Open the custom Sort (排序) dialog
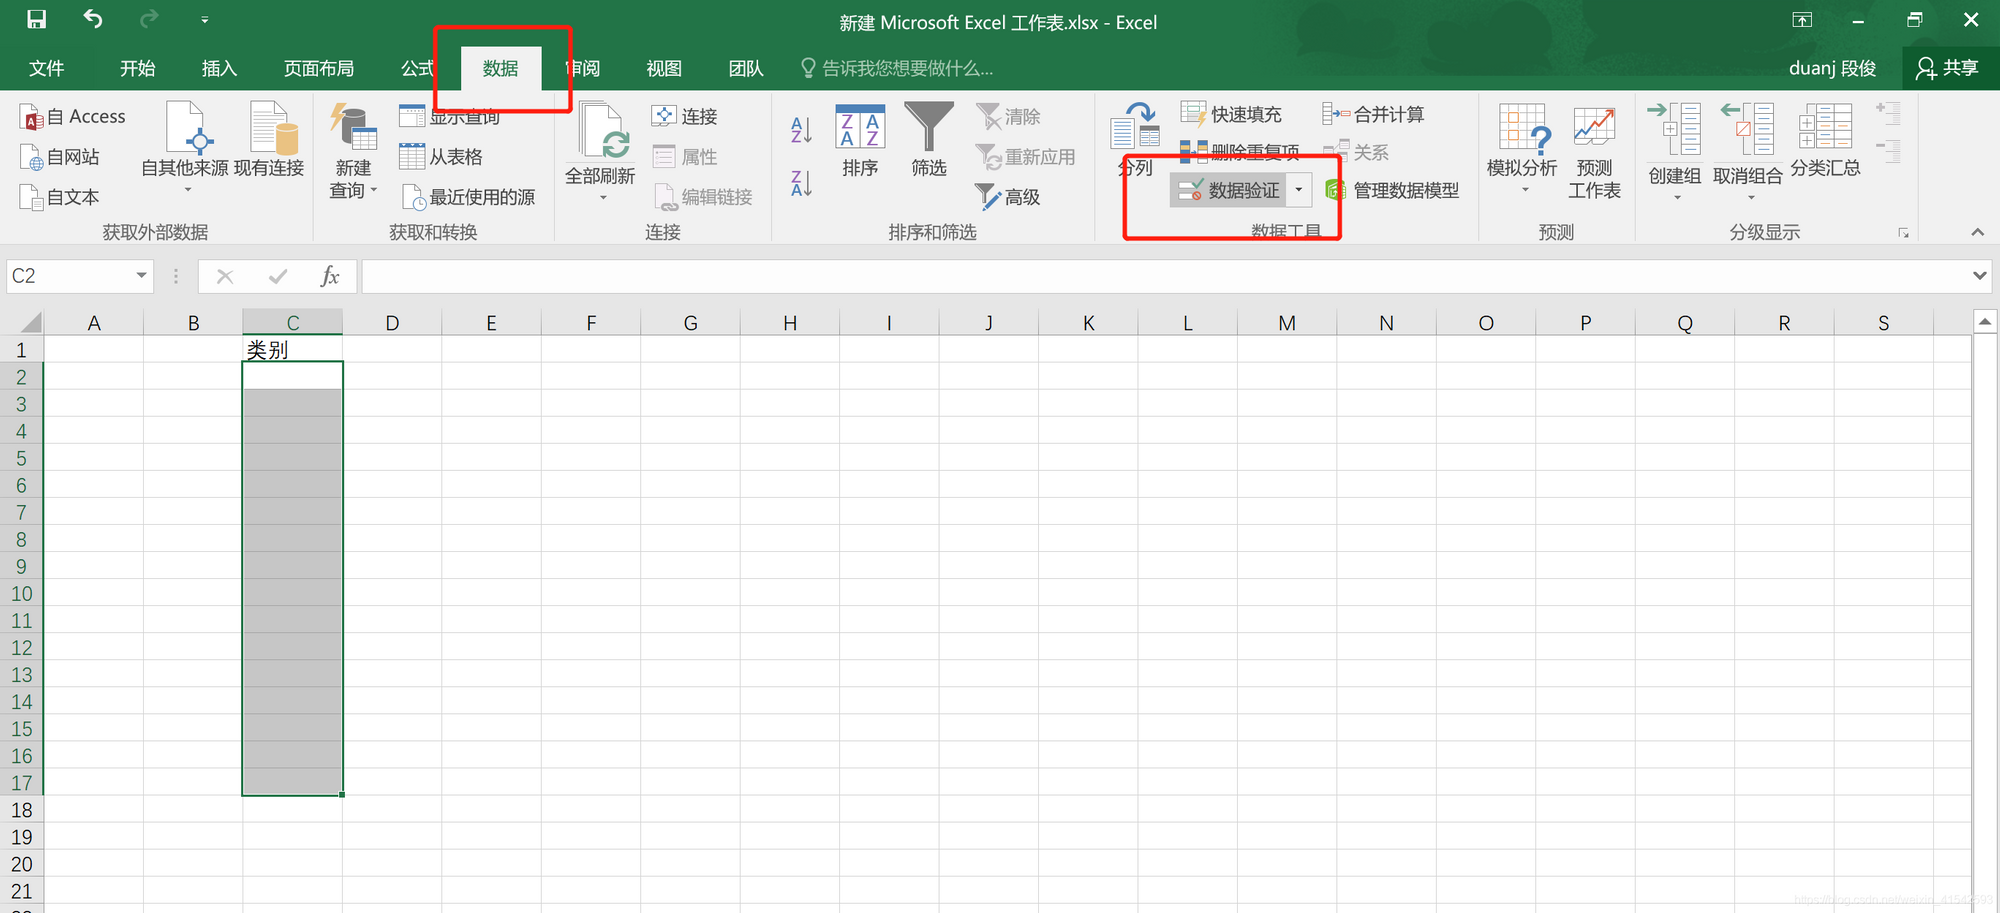This screenshot has width=2000, height=913. pos(860,140)
